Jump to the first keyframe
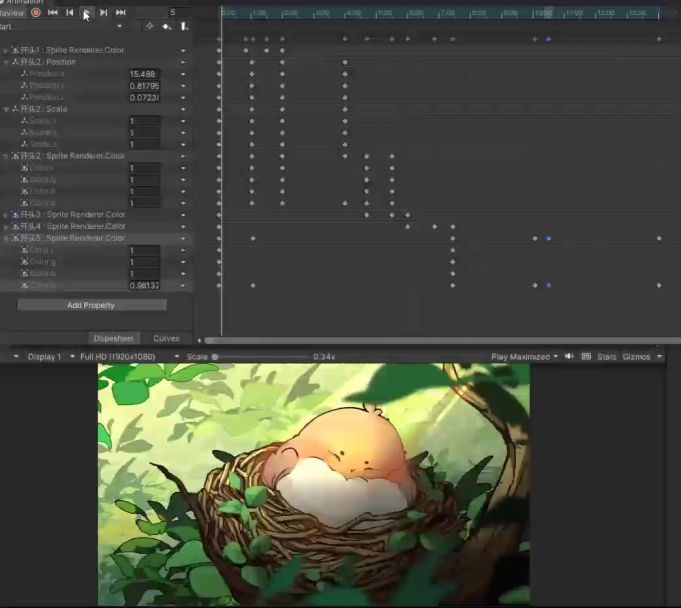This screenshot has height=608, width=681. click(x=53, y=13)
